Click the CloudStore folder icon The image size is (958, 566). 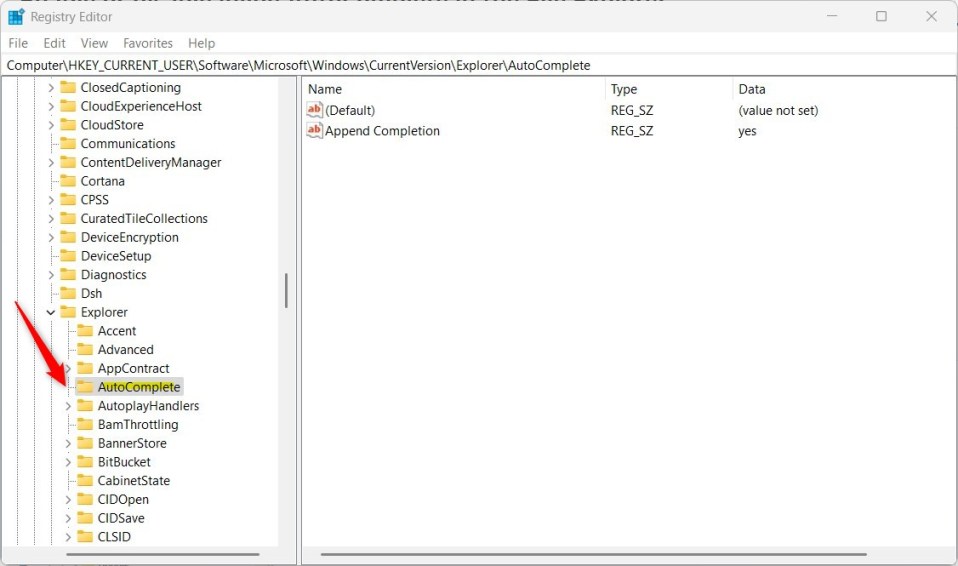[68, 125]
